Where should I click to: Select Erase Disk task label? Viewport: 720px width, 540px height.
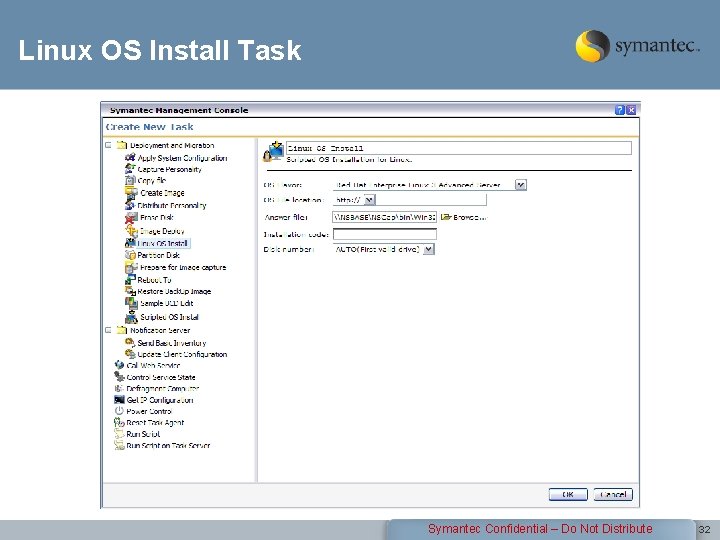(x=157, y=218)
